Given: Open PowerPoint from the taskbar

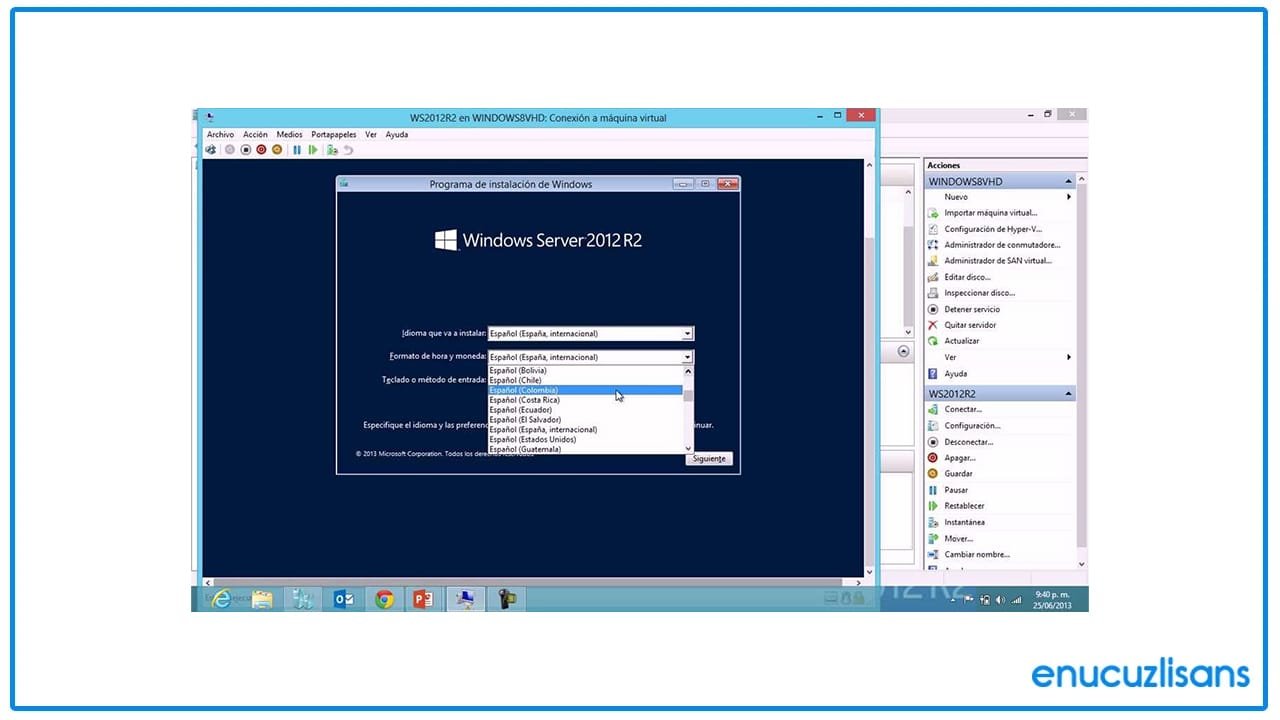Looking at the screenshot, I should [424, 599].
